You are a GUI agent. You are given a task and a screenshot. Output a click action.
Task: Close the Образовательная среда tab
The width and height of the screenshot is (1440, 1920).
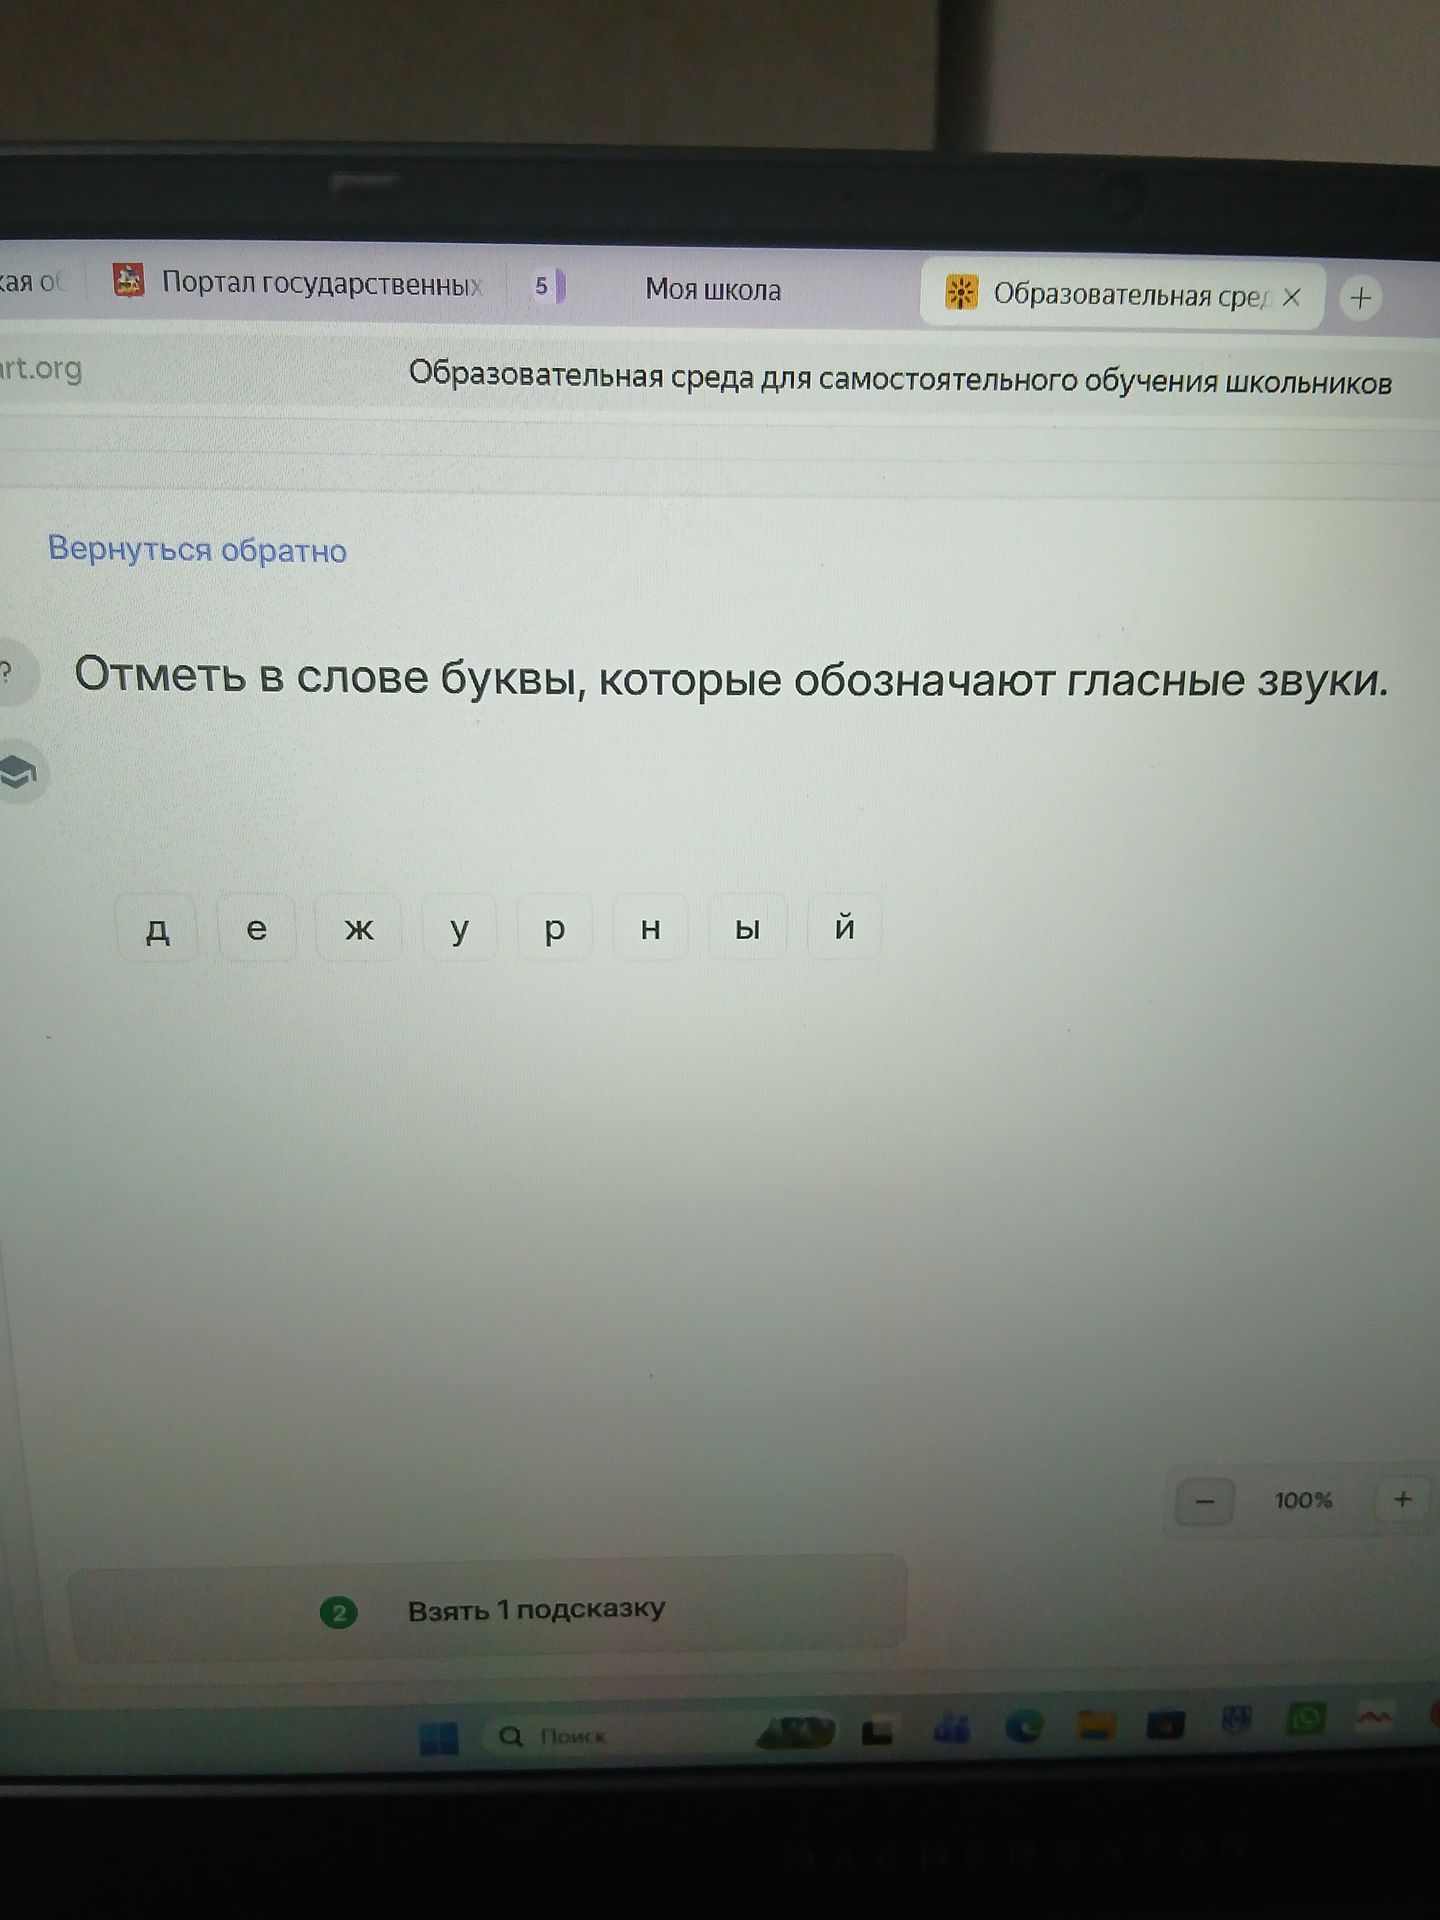point(1292,297)
